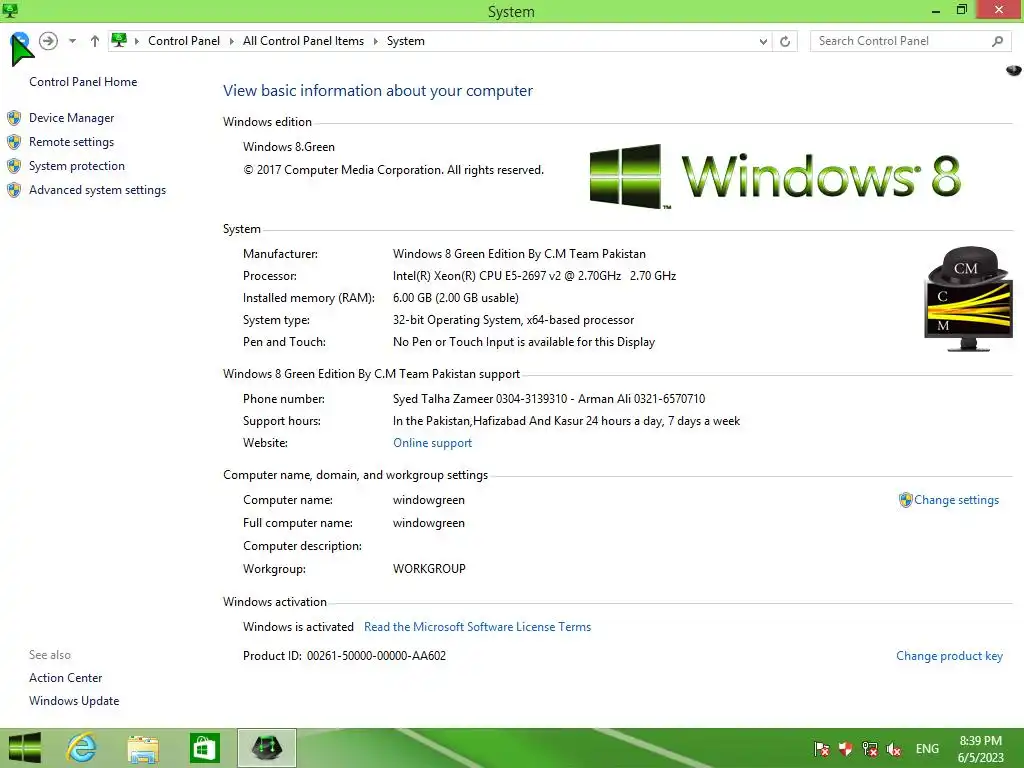Click Windows is activated text
The height and width of the screenshot is (768, 1024).
pos(298,627)
